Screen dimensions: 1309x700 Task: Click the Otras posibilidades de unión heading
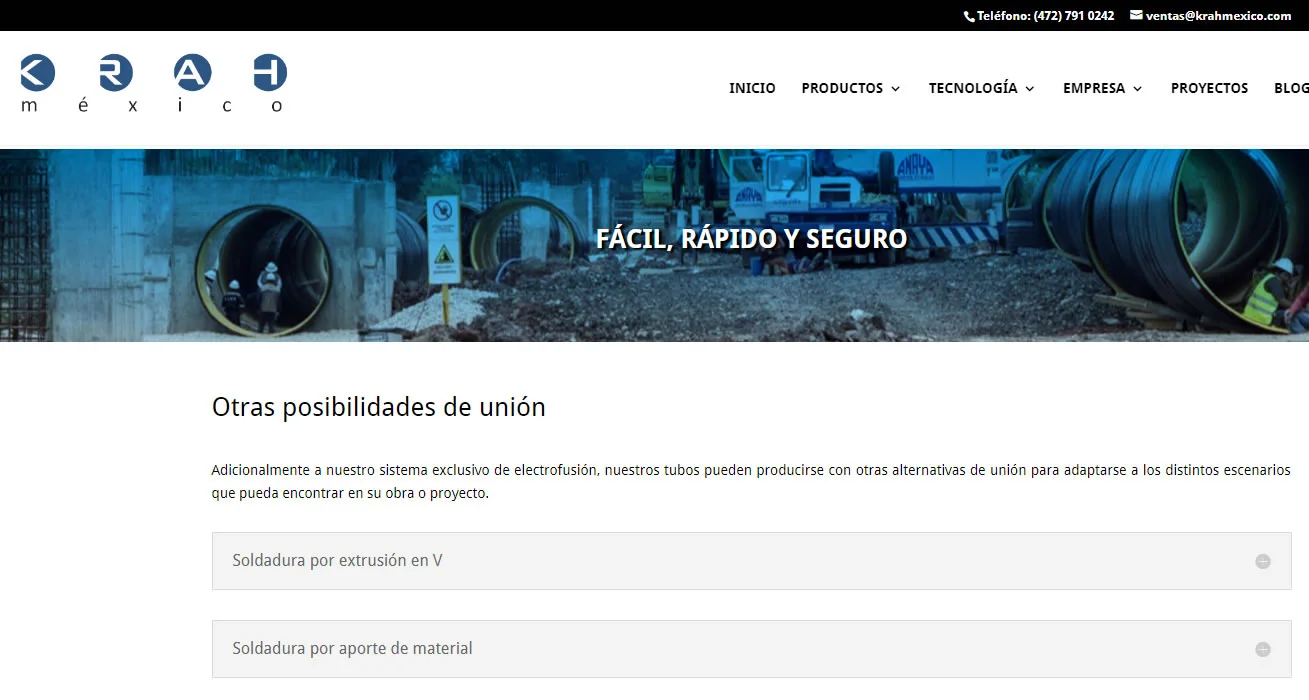pos(379,407)
